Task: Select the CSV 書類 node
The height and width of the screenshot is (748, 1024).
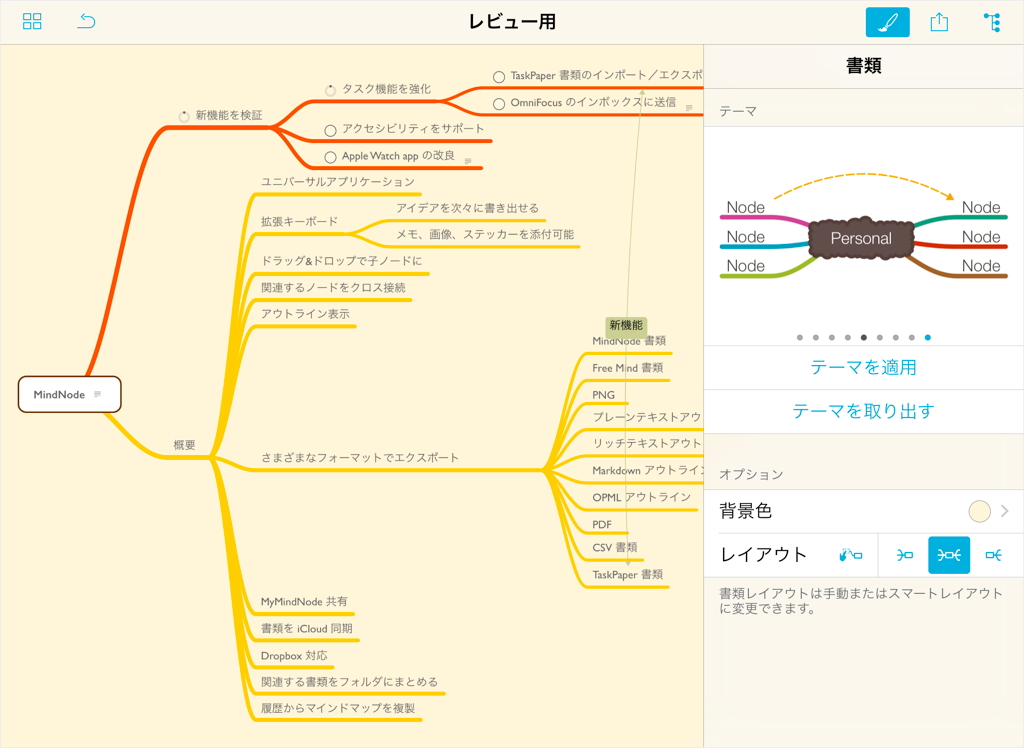Action: point(615,547)
